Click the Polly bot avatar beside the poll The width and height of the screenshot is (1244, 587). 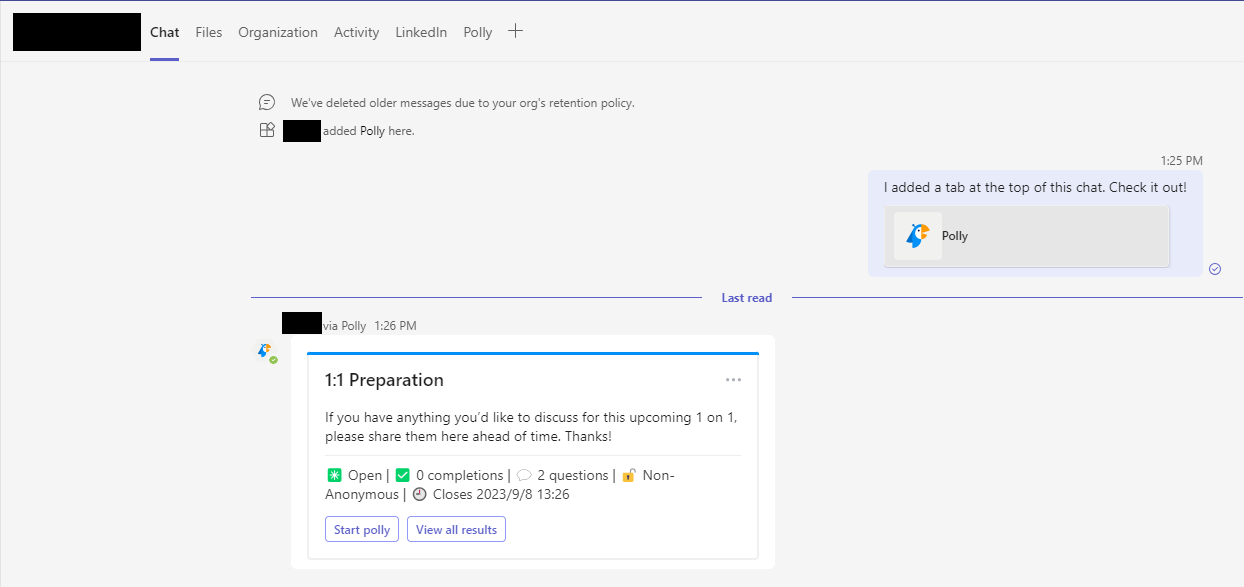[x=266, y=352]
